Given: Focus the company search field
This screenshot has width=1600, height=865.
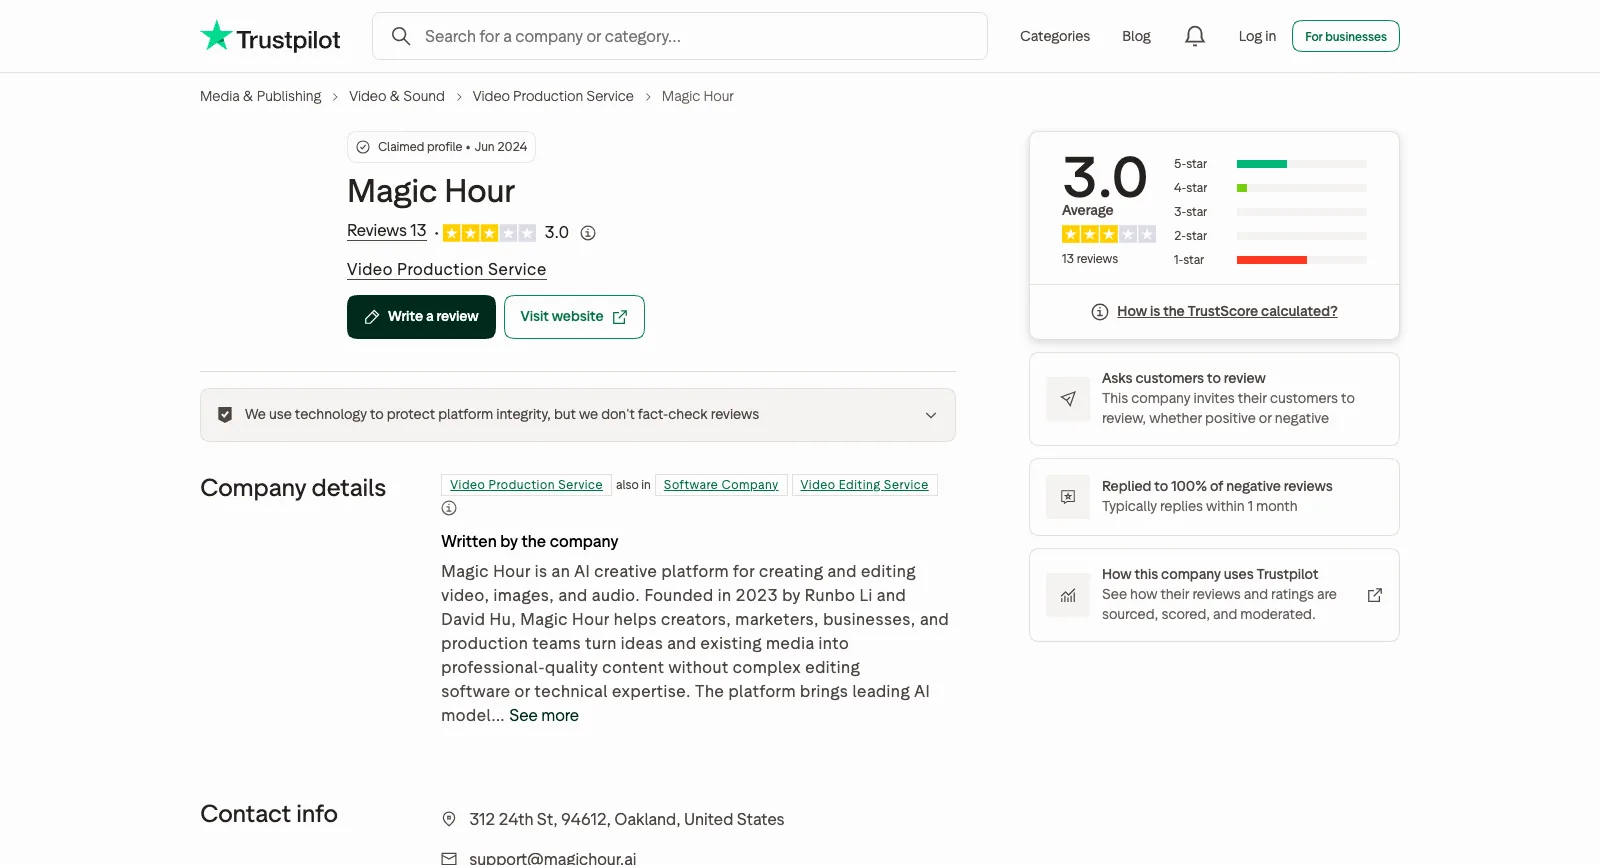Looking at the screenshot, I should point(680,36).
